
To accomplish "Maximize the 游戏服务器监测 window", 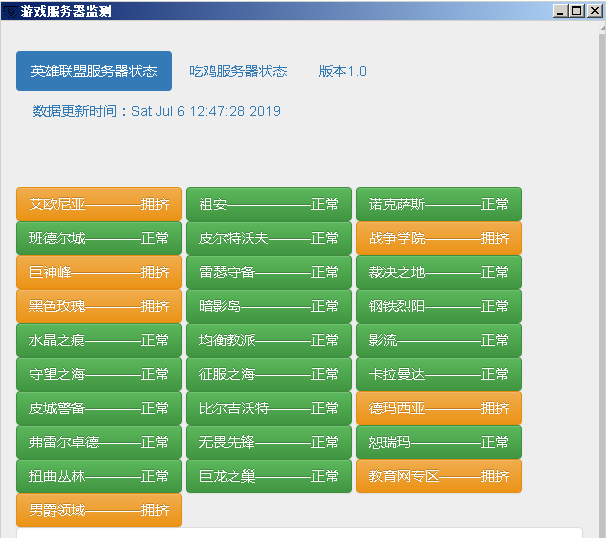I will click(x=577, y=11).
